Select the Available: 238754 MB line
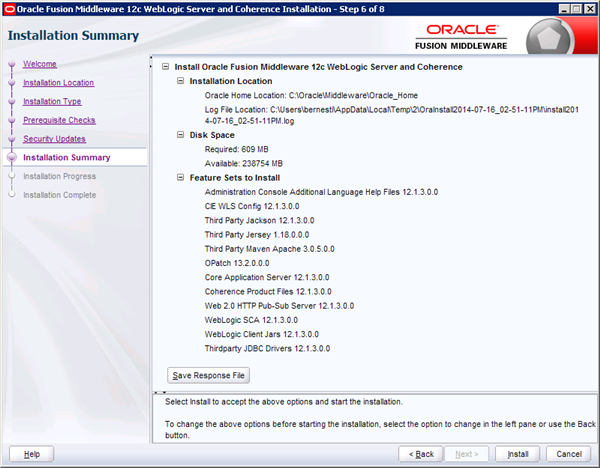Screen dimensions: 600x468 click(x=243, y=163)
